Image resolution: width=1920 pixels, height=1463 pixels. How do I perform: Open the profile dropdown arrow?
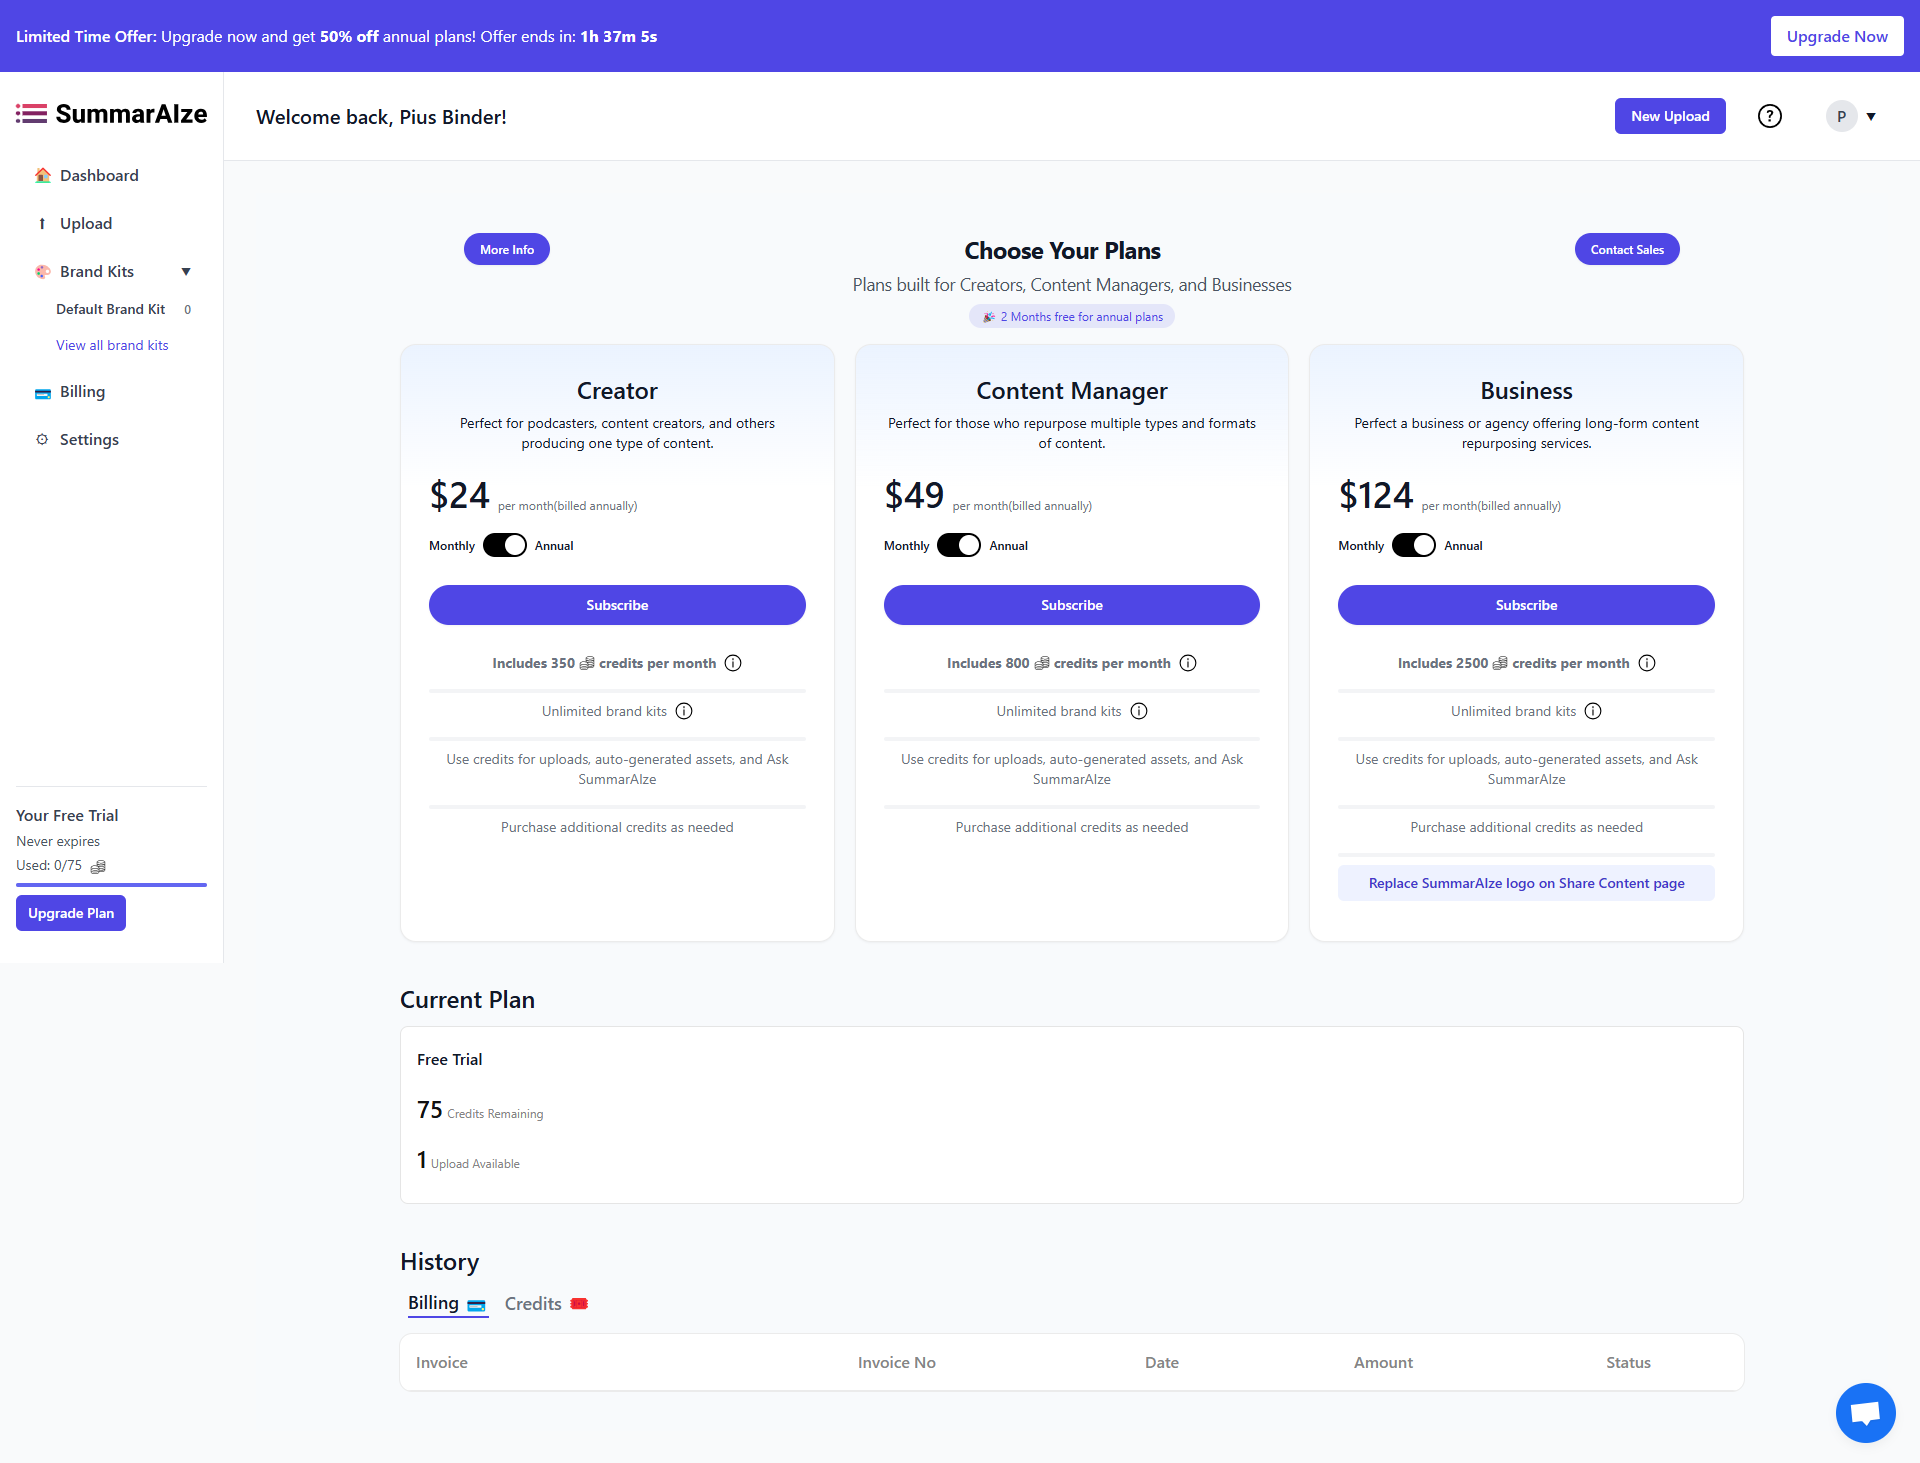pyautogui.click(x=1871, y=117)
